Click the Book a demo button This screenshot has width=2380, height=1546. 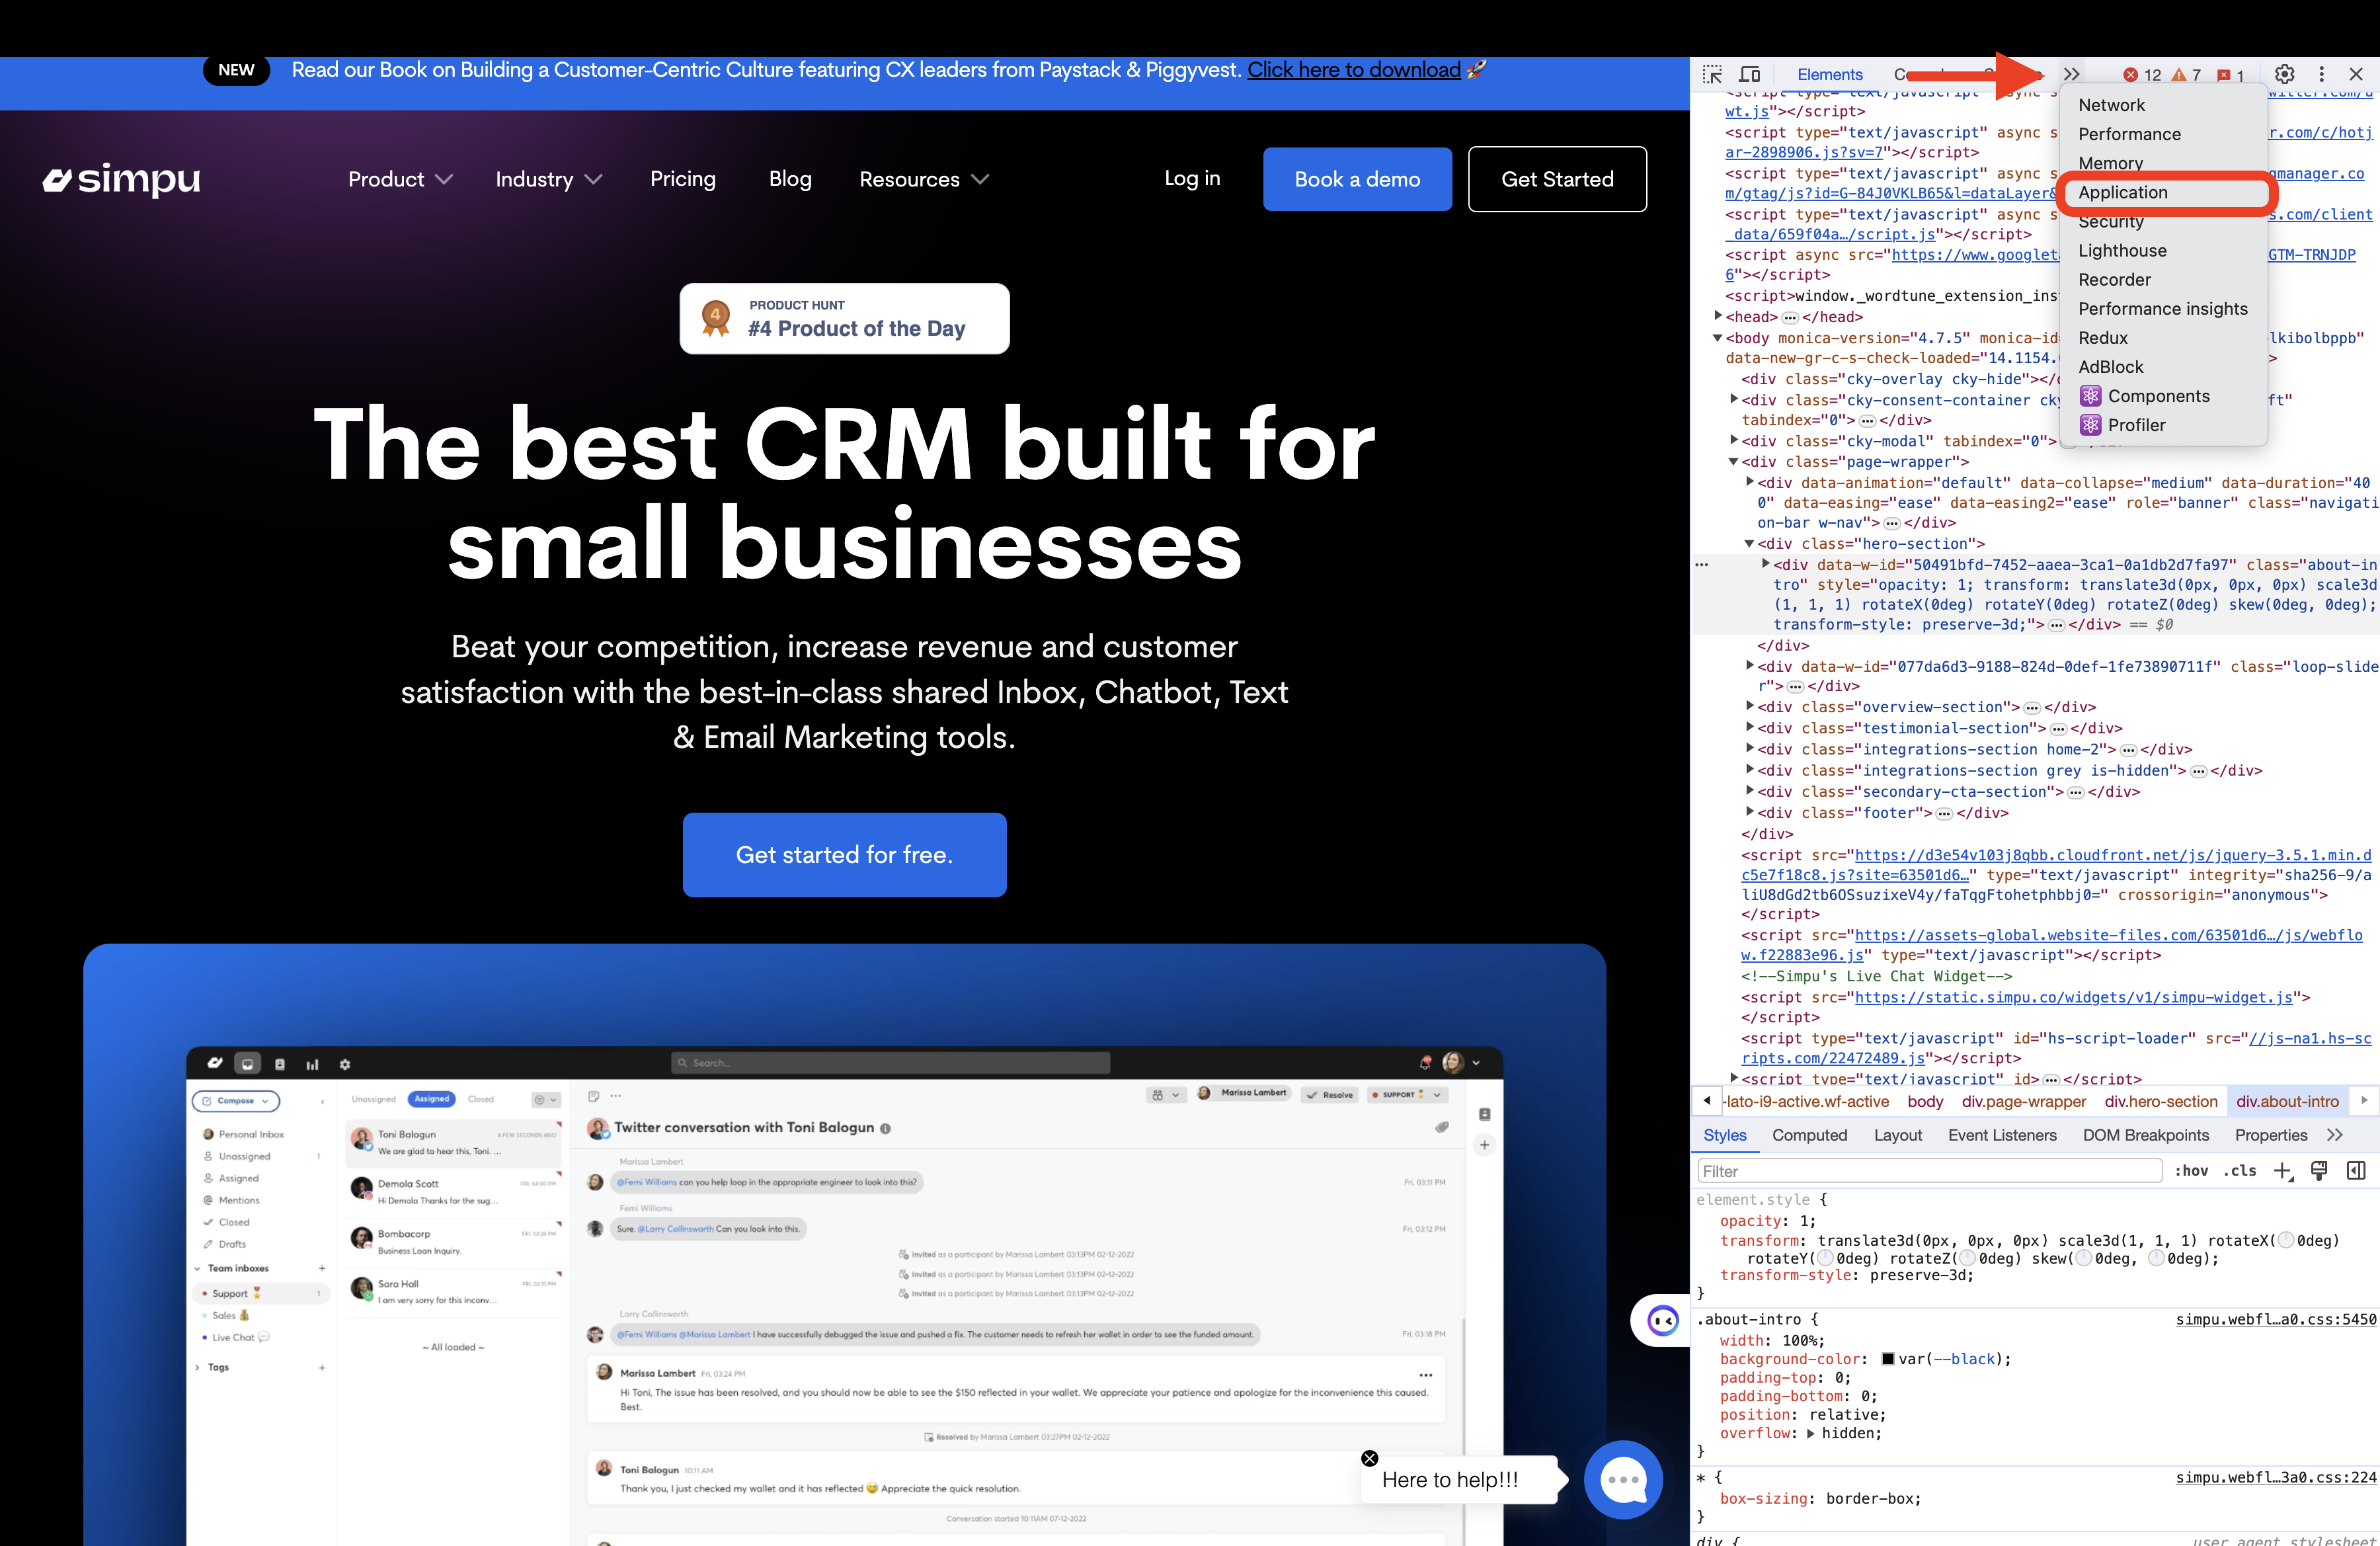point(1357,179)
